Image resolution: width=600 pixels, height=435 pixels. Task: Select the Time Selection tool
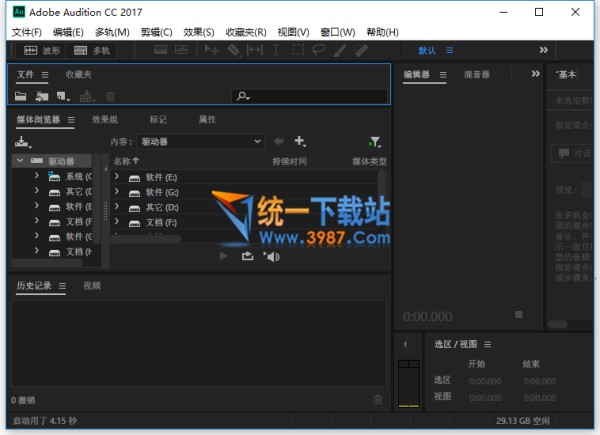coord(276,50)
